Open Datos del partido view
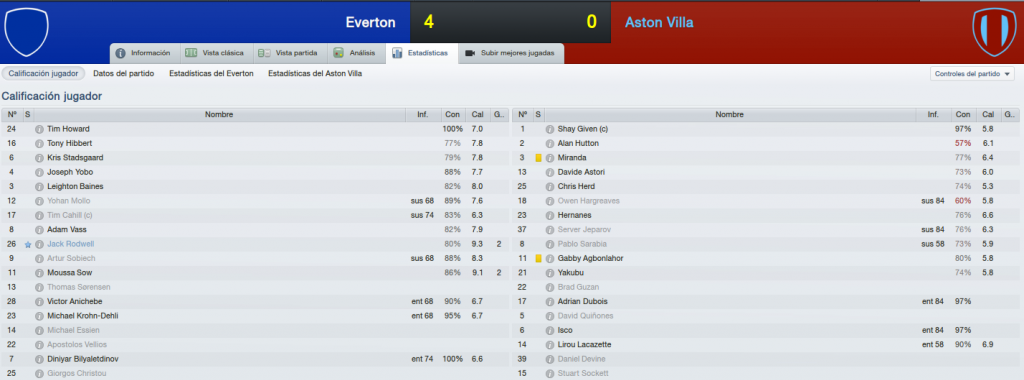This screenshot has width=1024, height=380. tap(123, 74)
